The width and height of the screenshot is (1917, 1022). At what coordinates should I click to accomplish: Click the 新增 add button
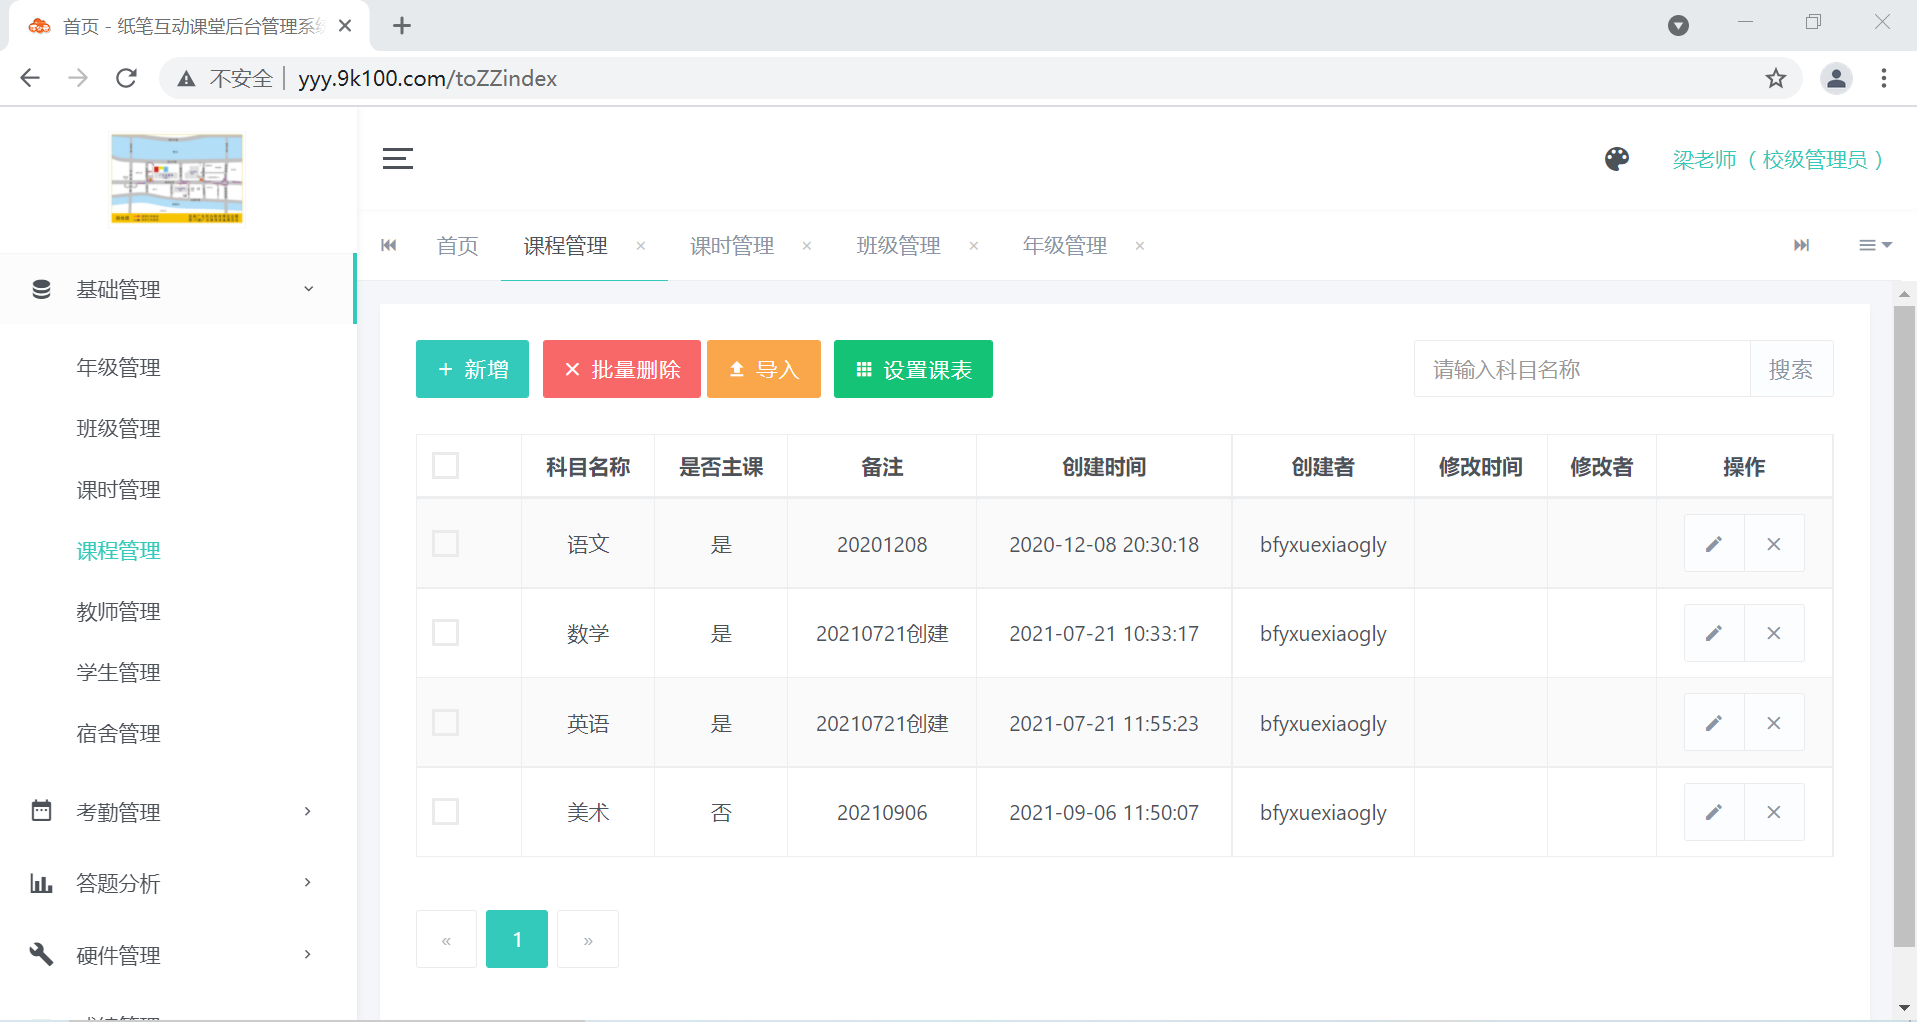click(x=472, y=369)
